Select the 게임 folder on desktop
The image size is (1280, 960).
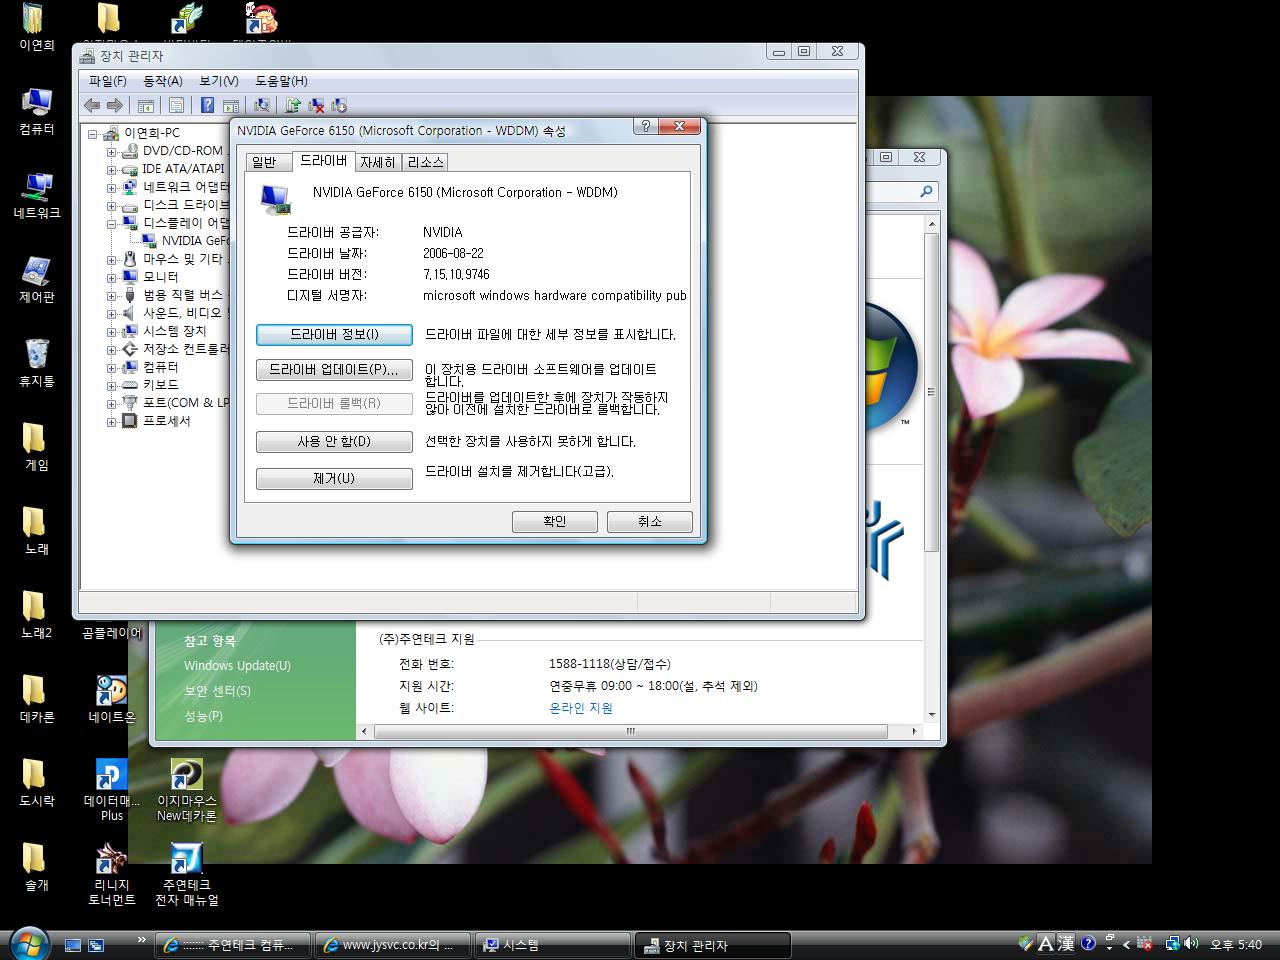(x=37, y=447)
